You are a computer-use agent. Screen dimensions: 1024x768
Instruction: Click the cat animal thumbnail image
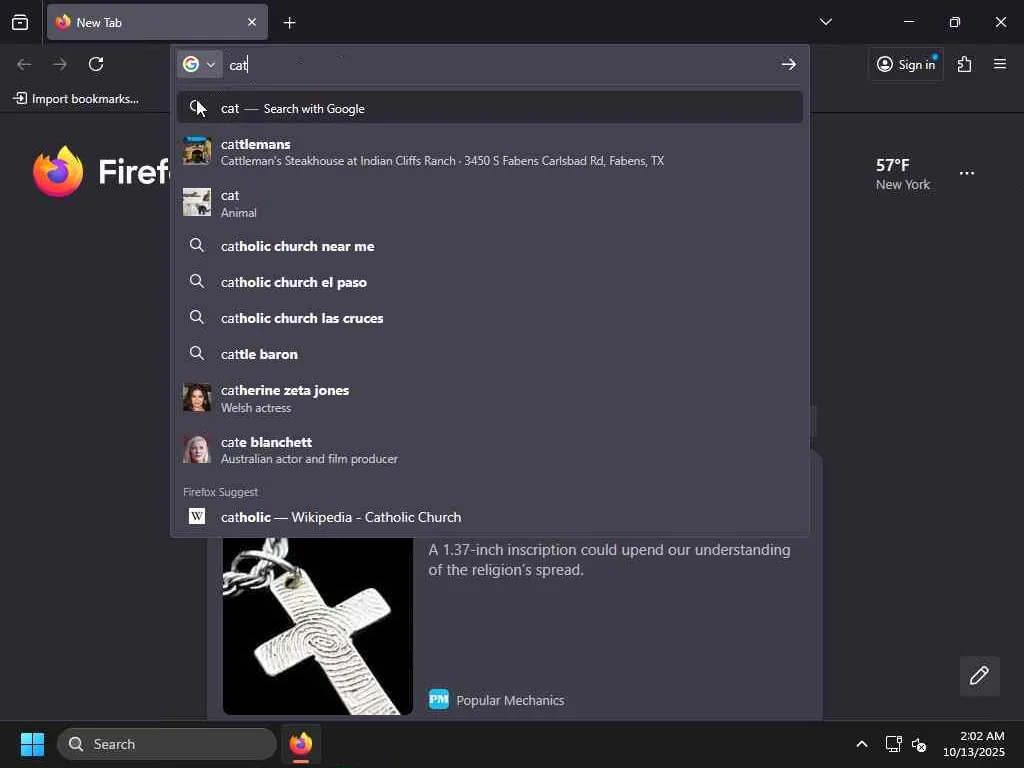coord(197,202)
